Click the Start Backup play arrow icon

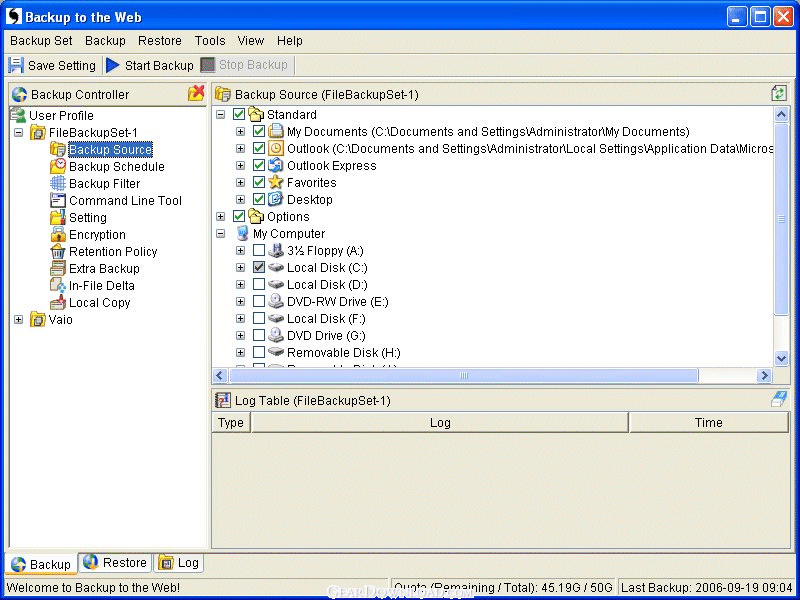click(113, 65)
